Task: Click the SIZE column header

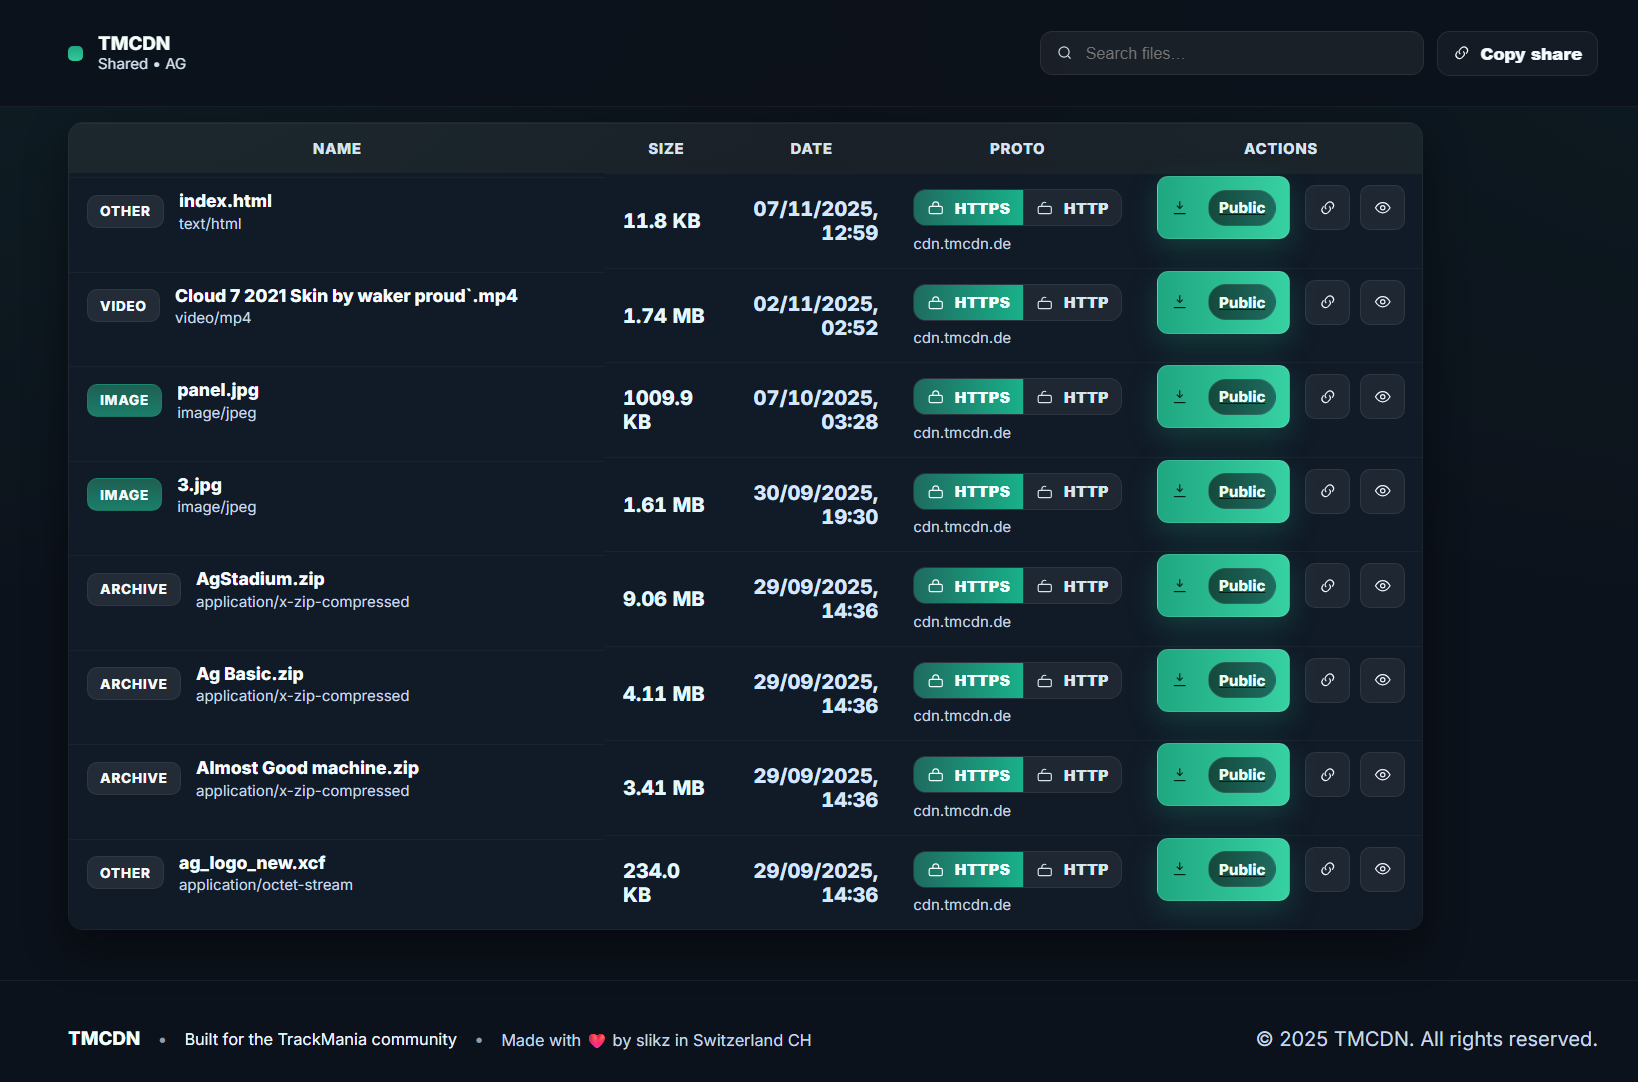Action: pos(665,149)
